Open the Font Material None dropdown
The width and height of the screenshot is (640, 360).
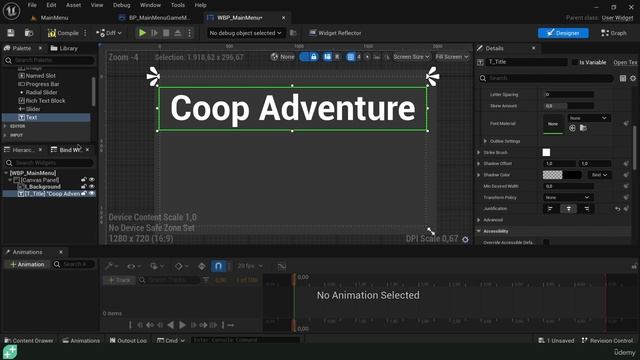point(589,118)
